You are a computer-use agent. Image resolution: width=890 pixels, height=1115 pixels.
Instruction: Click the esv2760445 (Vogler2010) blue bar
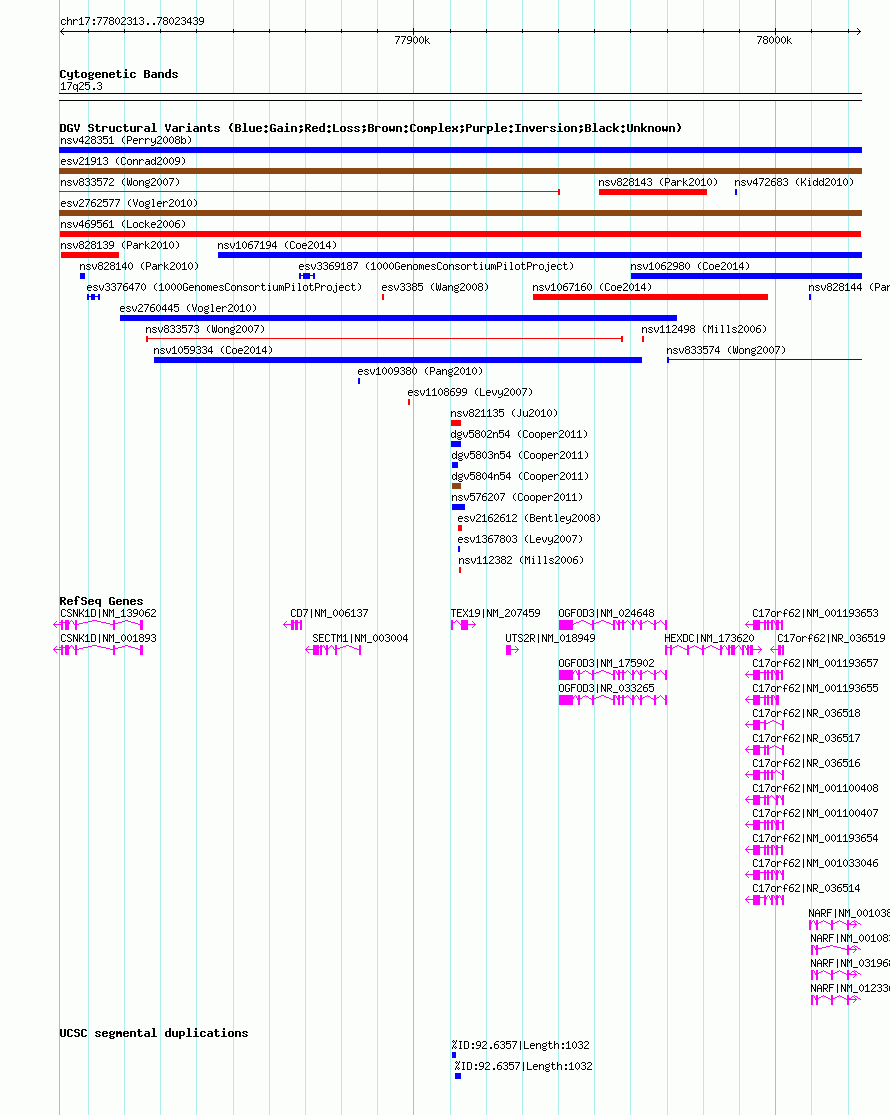pos(398,318)
